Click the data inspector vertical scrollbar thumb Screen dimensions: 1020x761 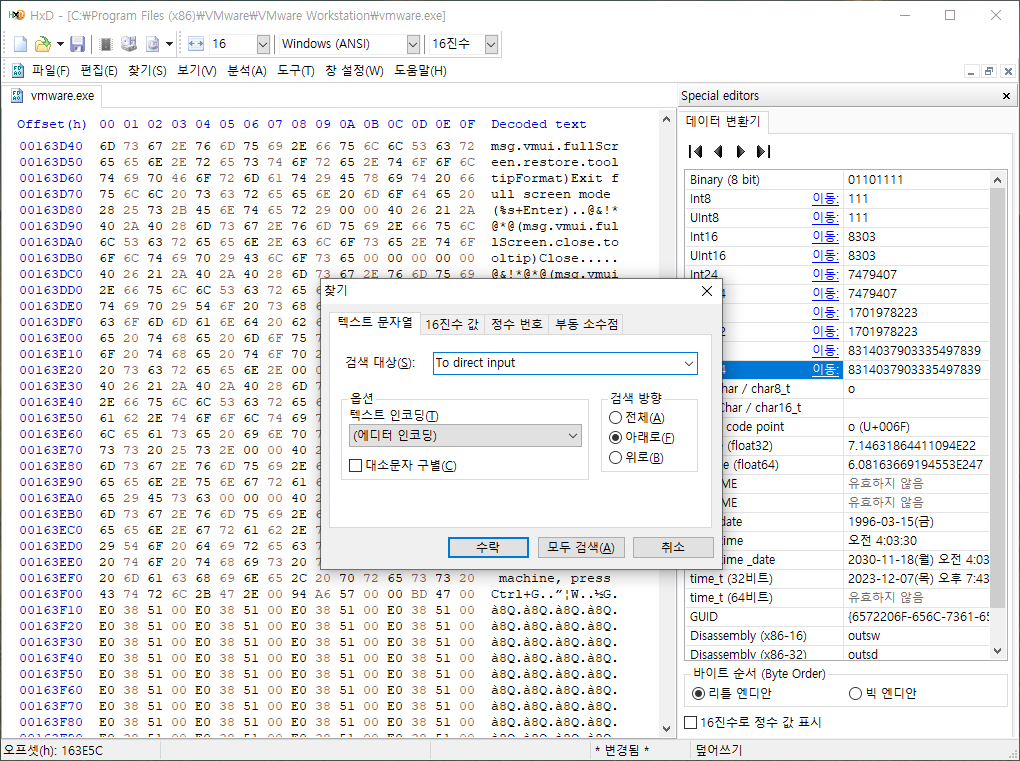coord(997,397)
